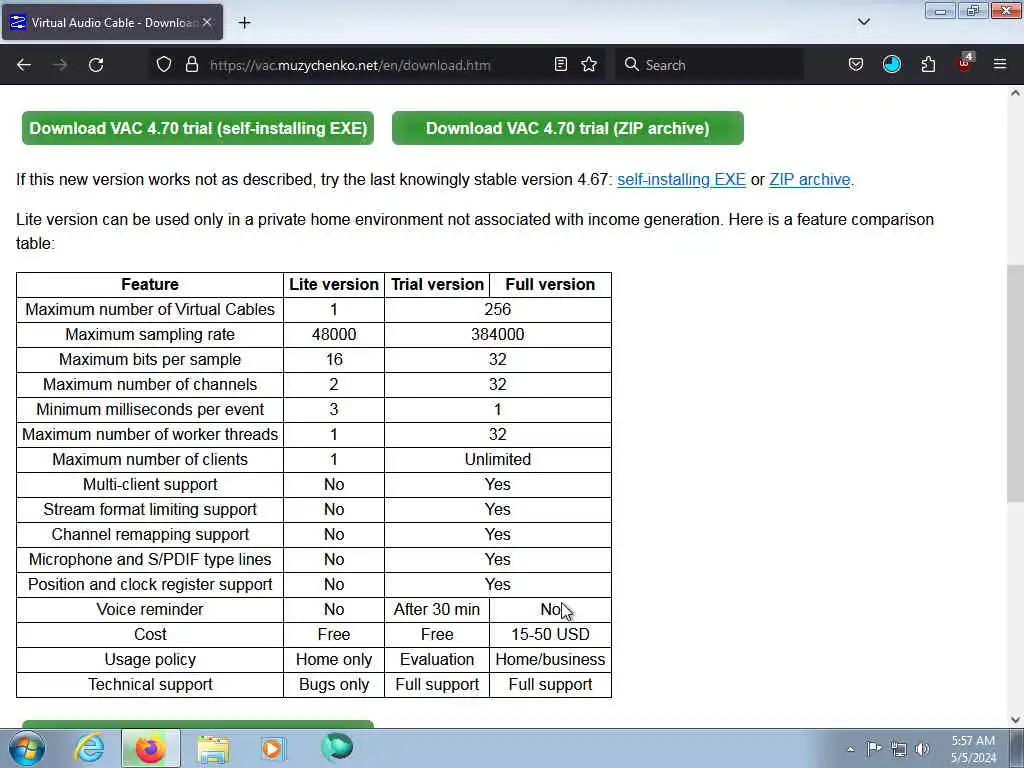View site security padlock info
Screen dimensions: 1024x768
[191, 65]
